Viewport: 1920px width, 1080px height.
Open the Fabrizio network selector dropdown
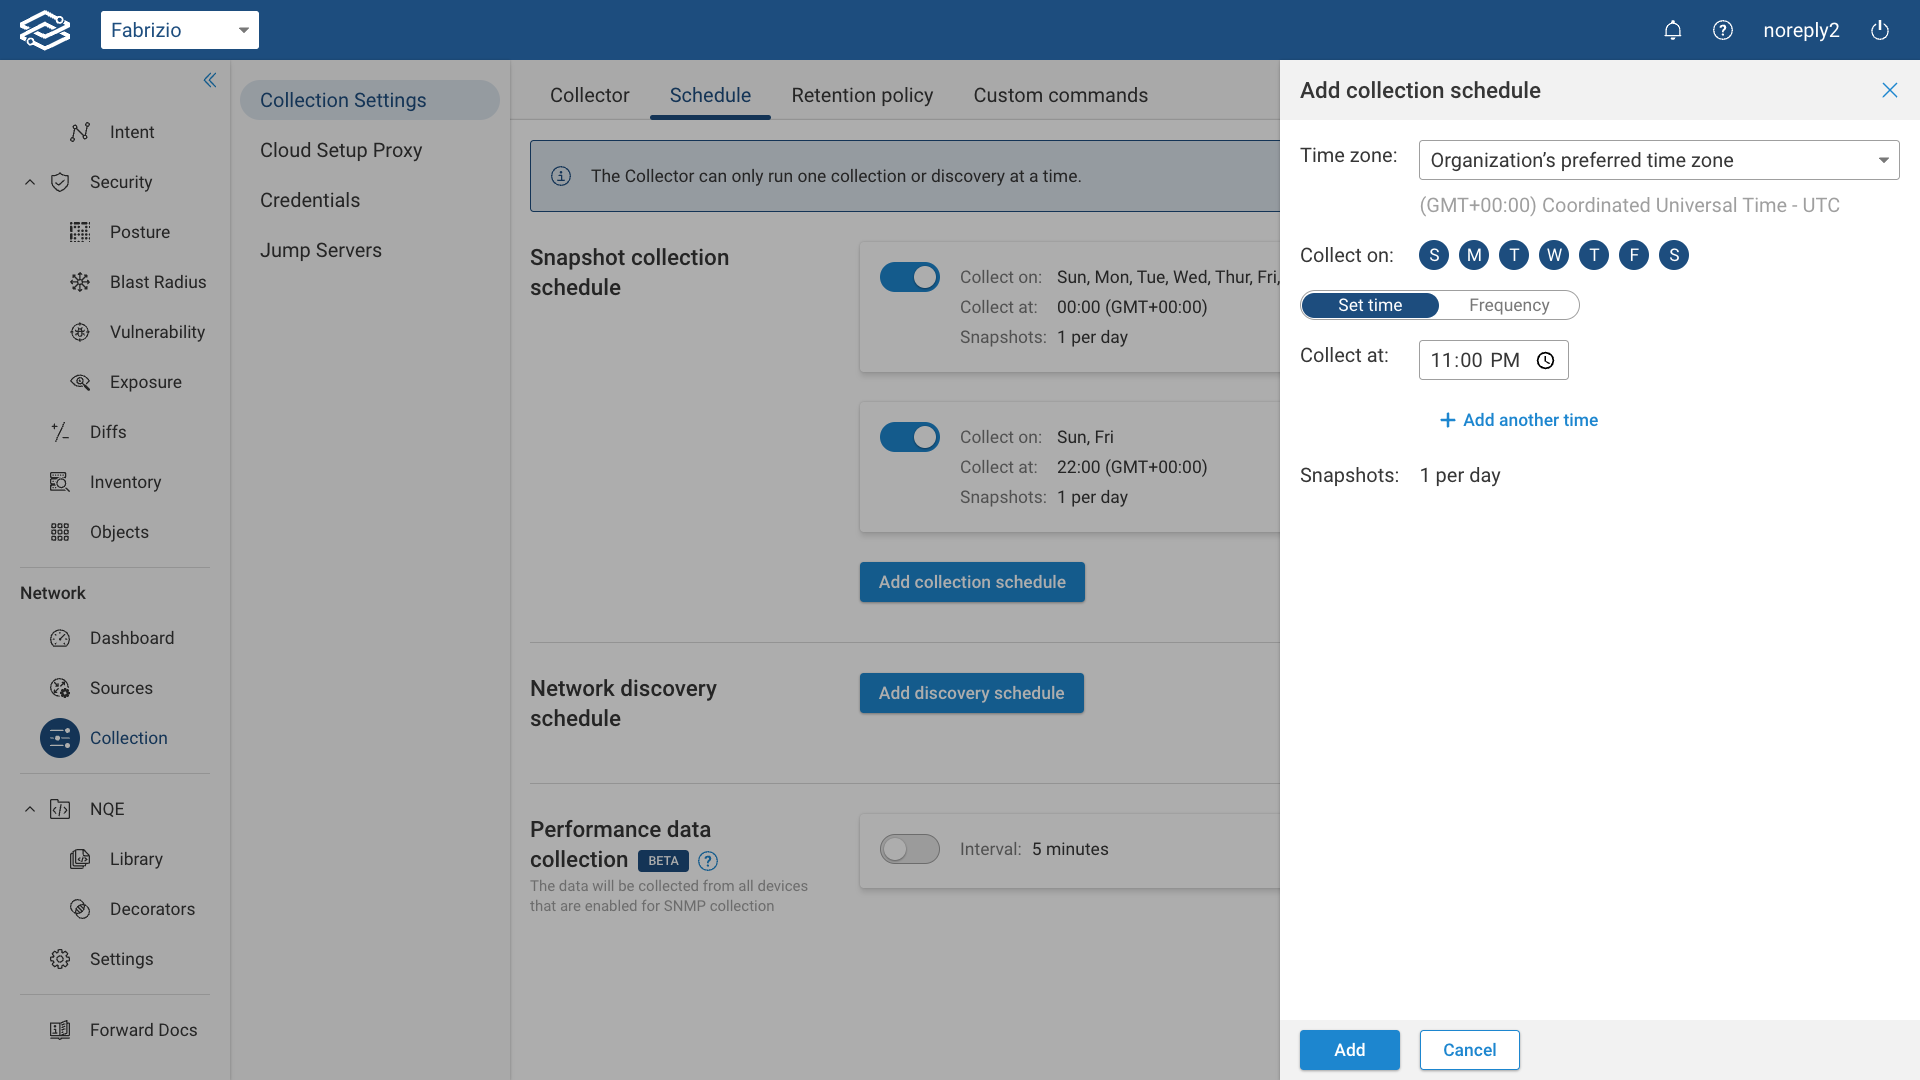pos(180,30)
